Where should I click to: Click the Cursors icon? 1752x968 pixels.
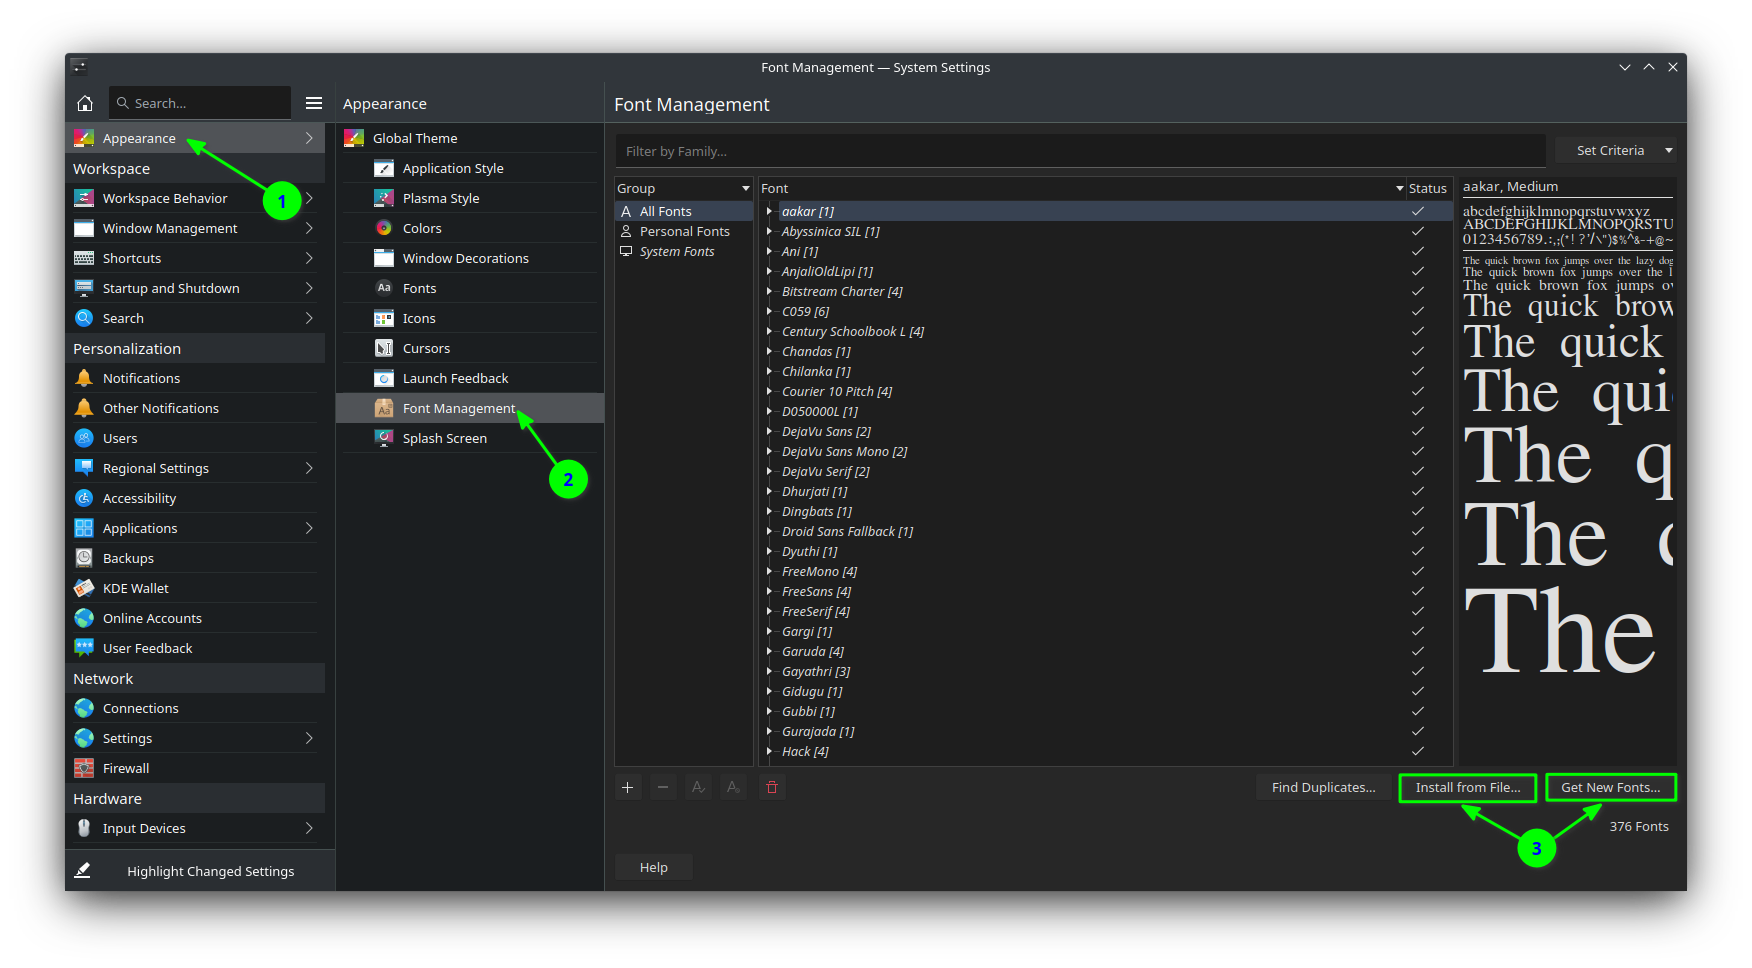click(384, 348)
